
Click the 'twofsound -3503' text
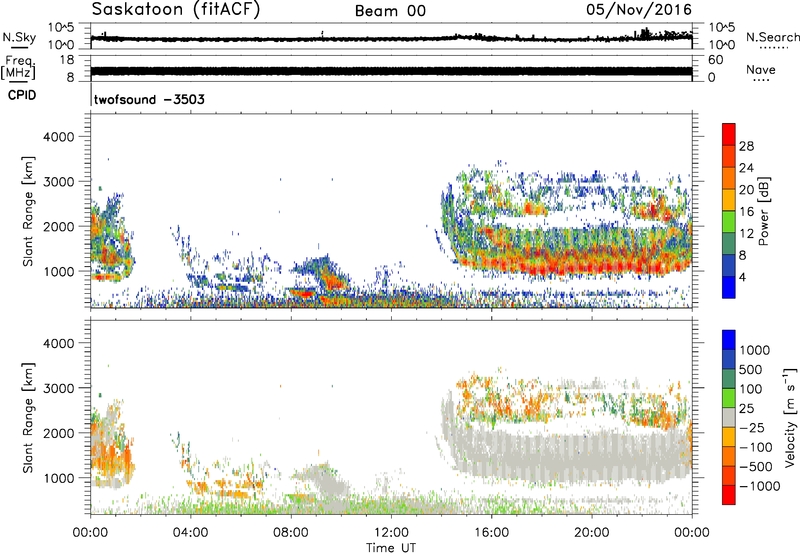(149, 99)
